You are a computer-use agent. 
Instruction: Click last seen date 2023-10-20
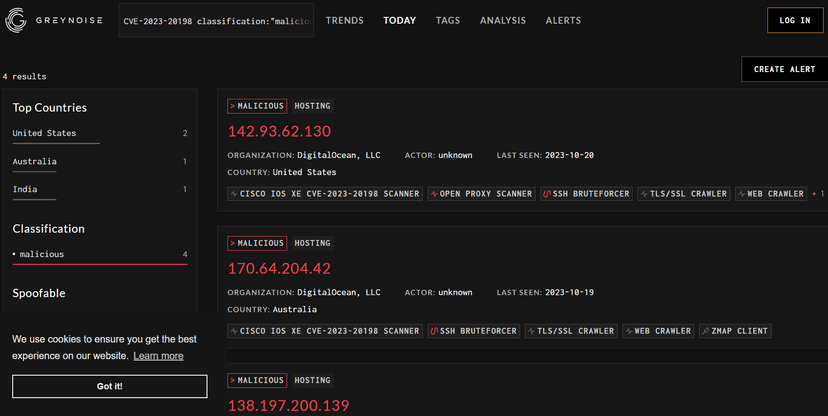click(569, 155)
